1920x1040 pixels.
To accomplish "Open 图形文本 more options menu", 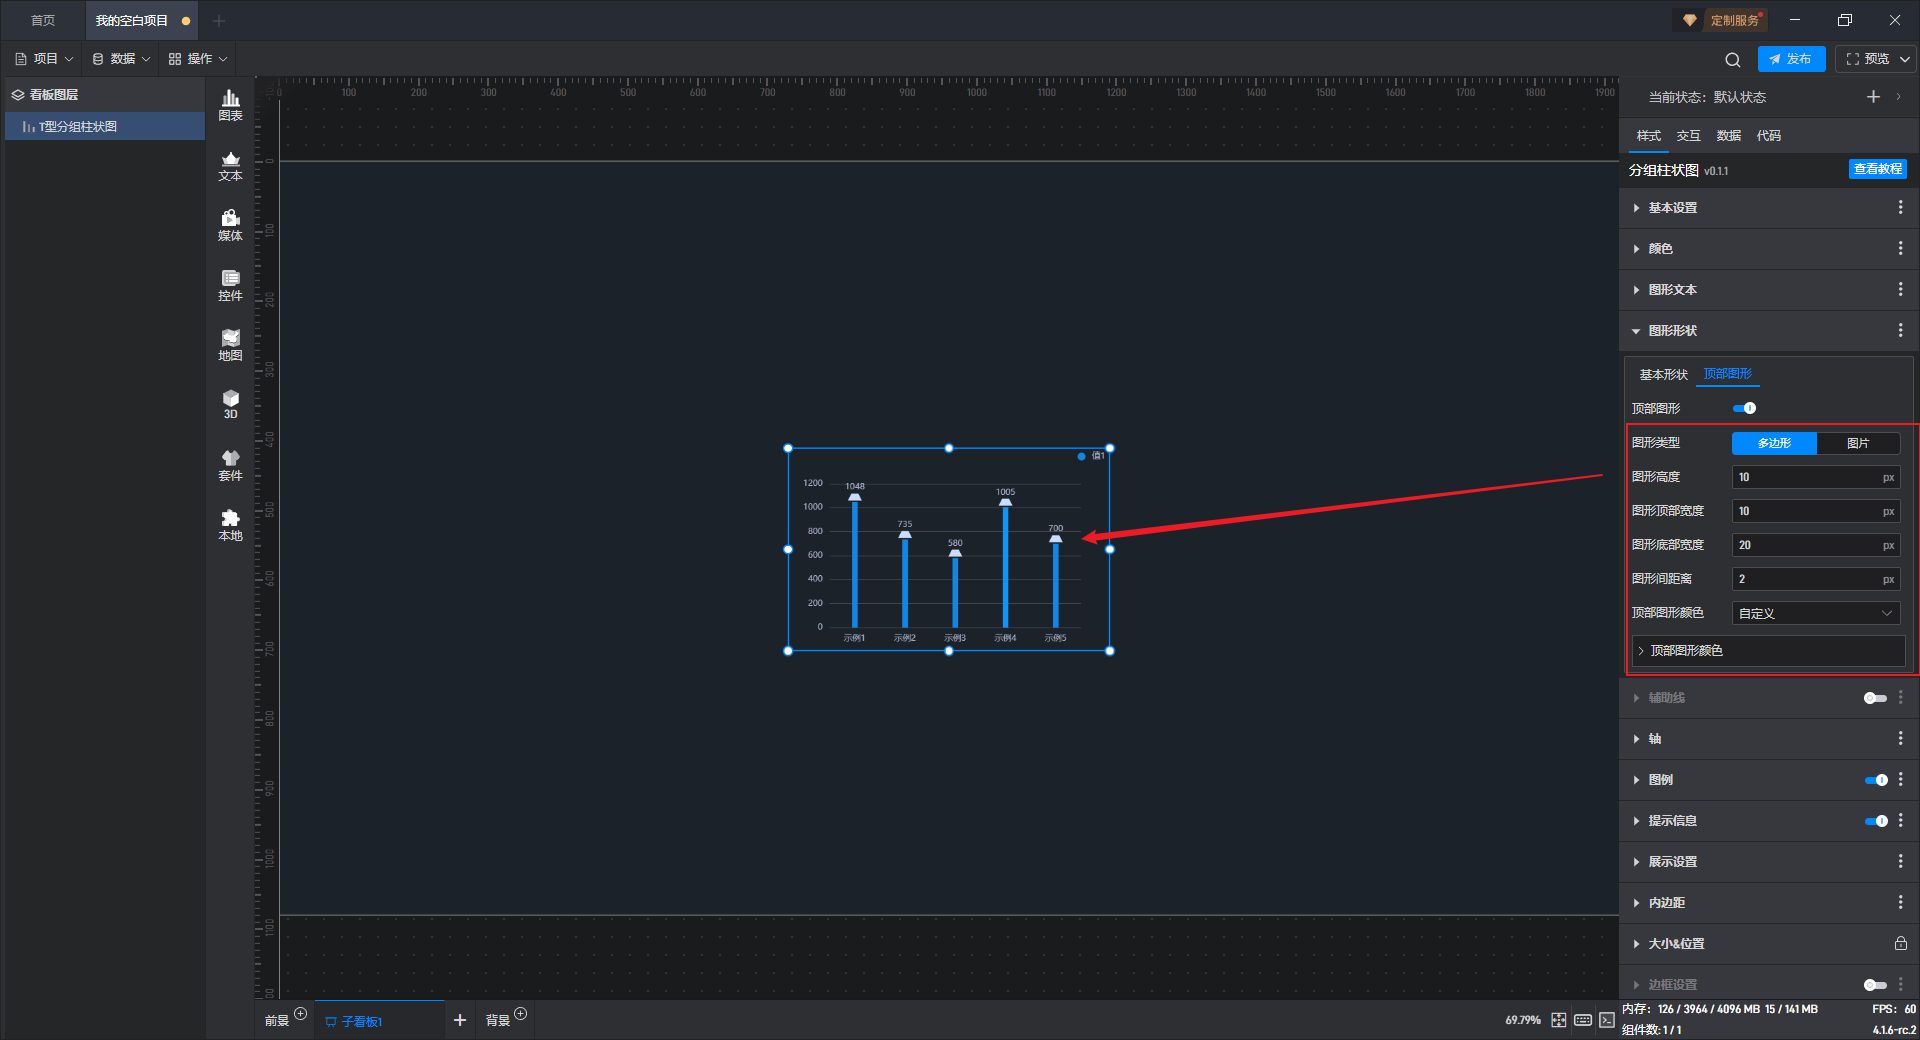I will tap(1900, 289).
